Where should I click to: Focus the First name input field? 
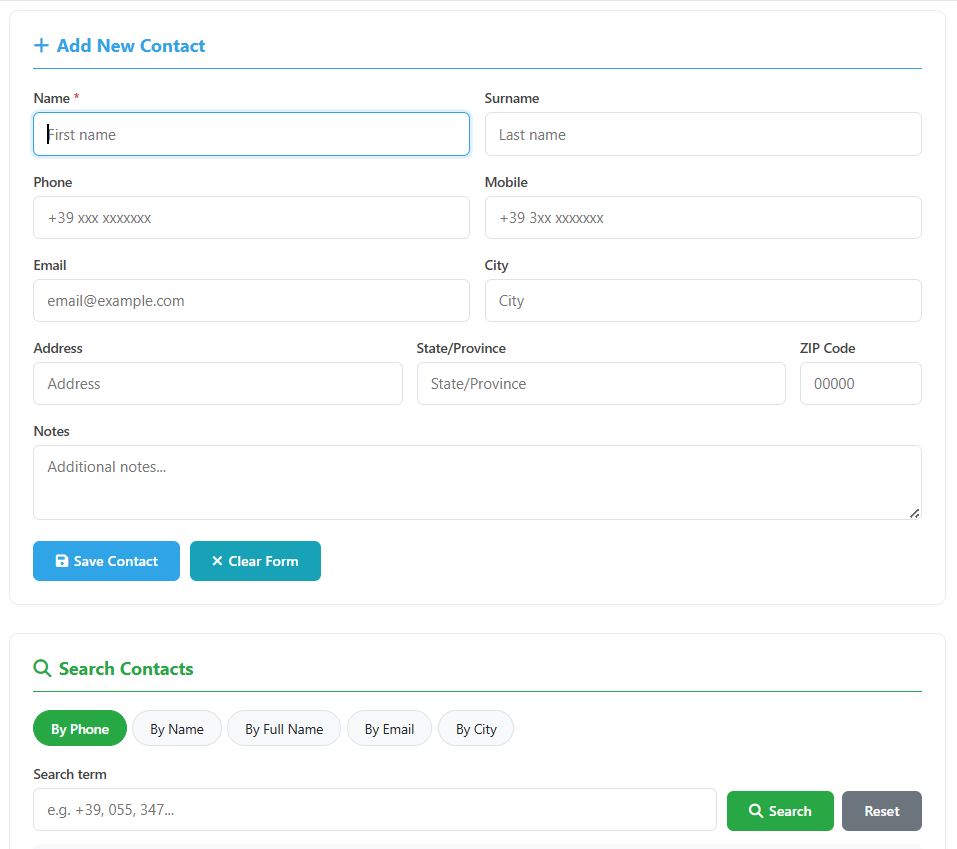(x=251, y=133)
